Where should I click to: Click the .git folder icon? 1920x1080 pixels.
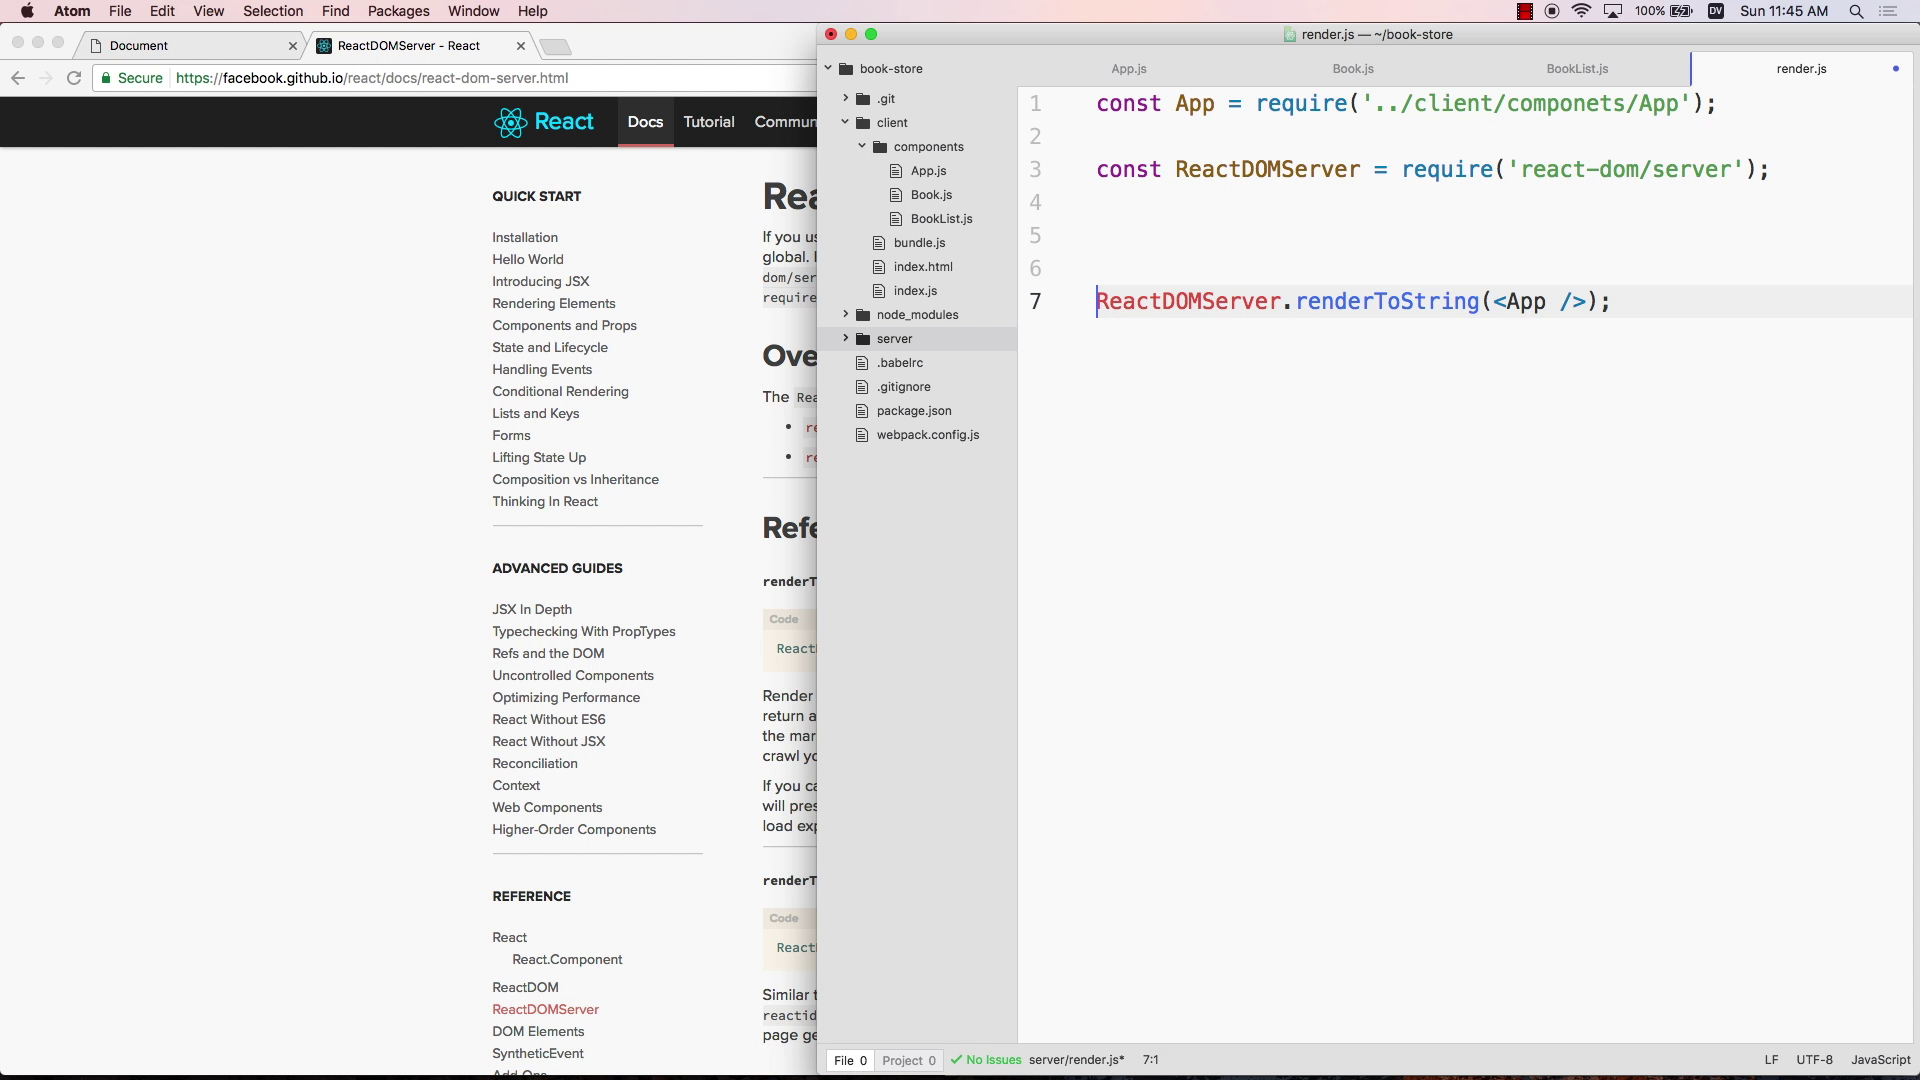[863, 99]
